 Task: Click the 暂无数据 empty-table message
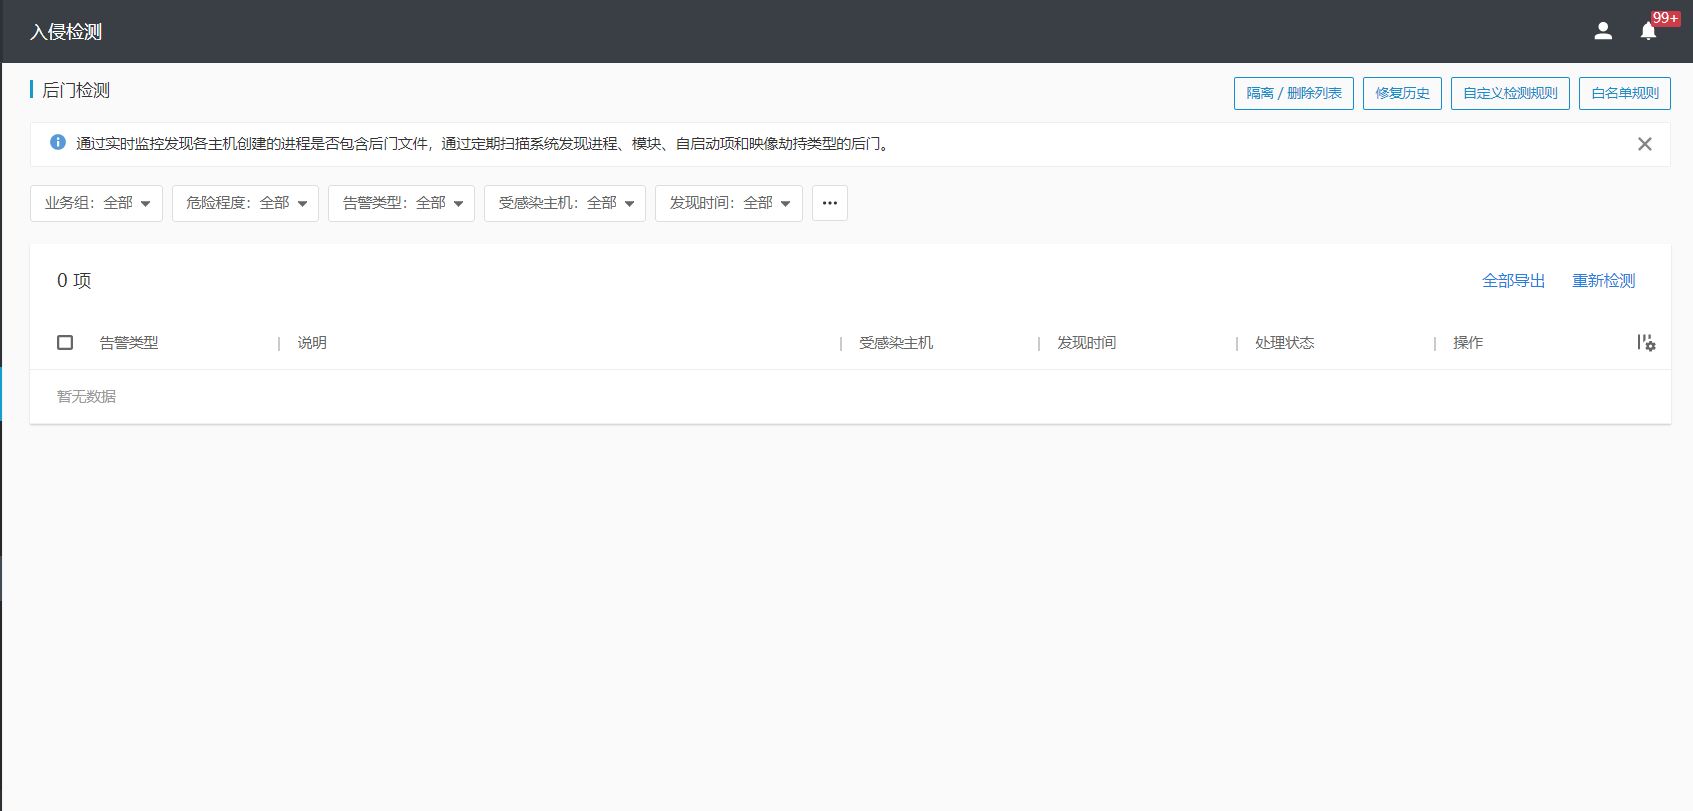pos(86,397)
